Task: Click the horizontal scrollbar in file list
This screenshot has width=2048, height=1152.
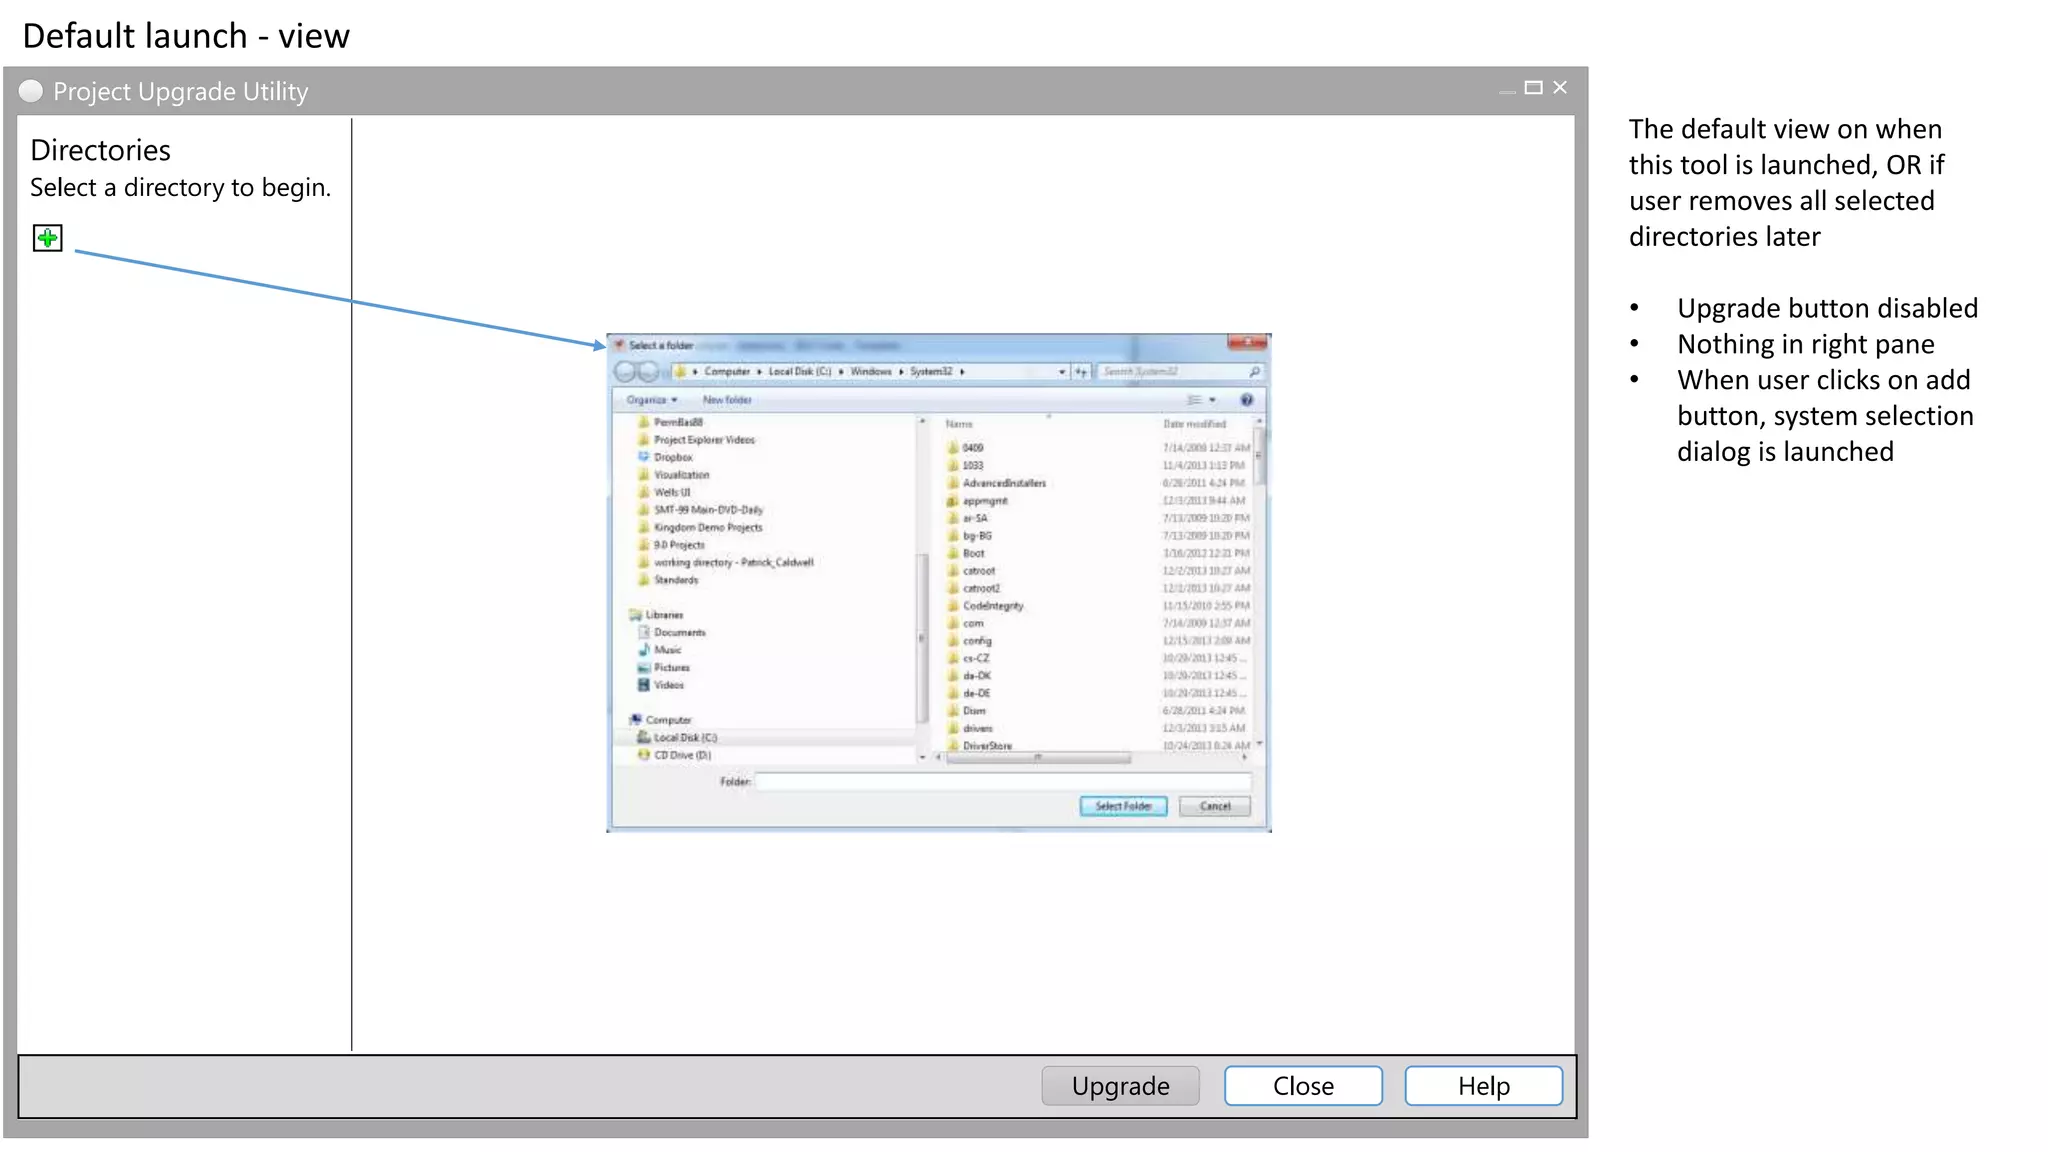Action: coord(1038,758)
